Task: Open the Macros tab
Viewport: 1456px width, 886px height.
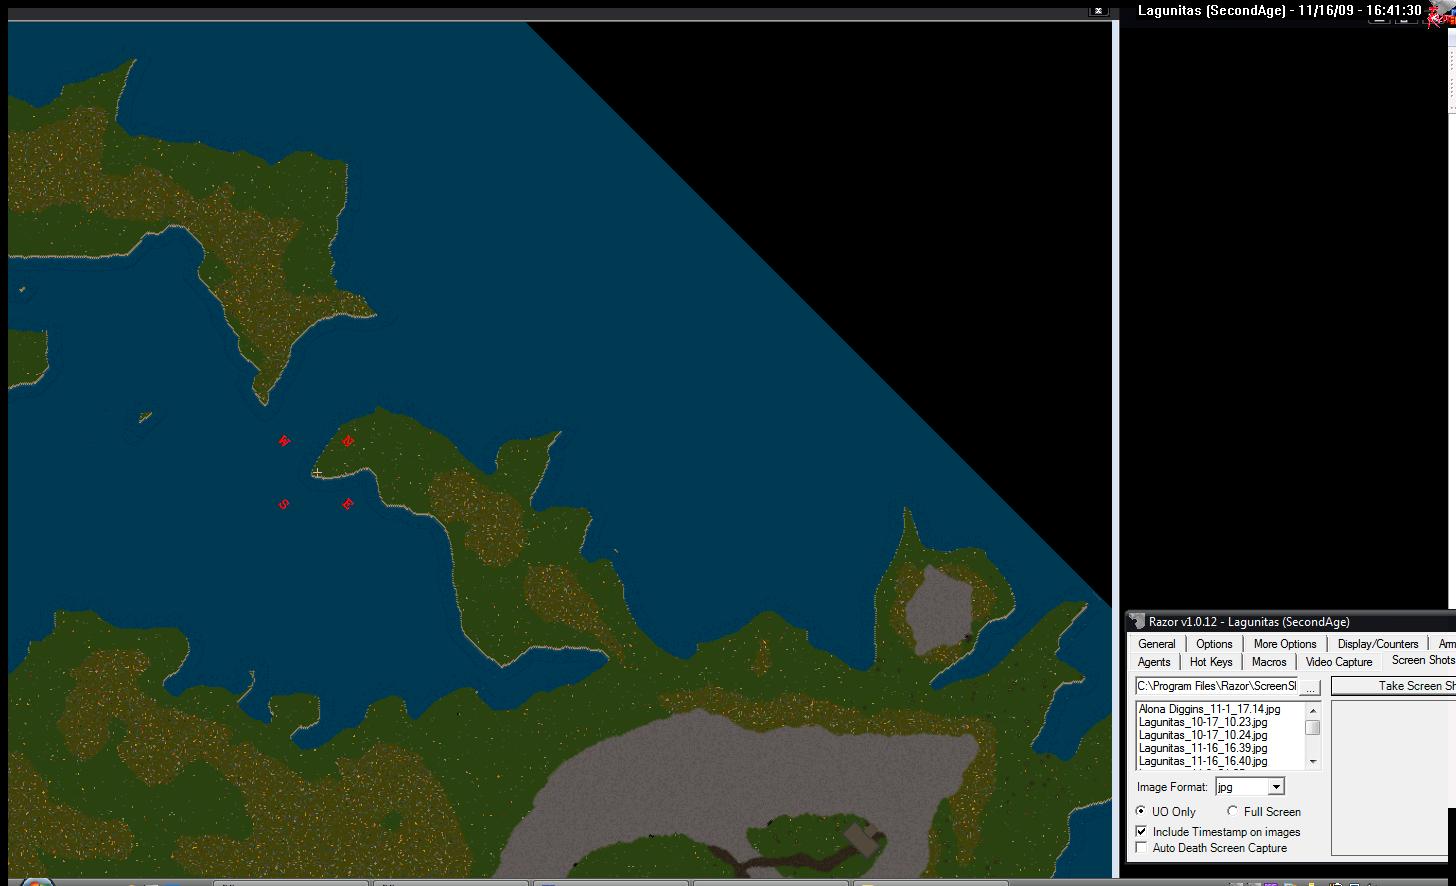Action: pyautogui.click(x=1268, y=662)
